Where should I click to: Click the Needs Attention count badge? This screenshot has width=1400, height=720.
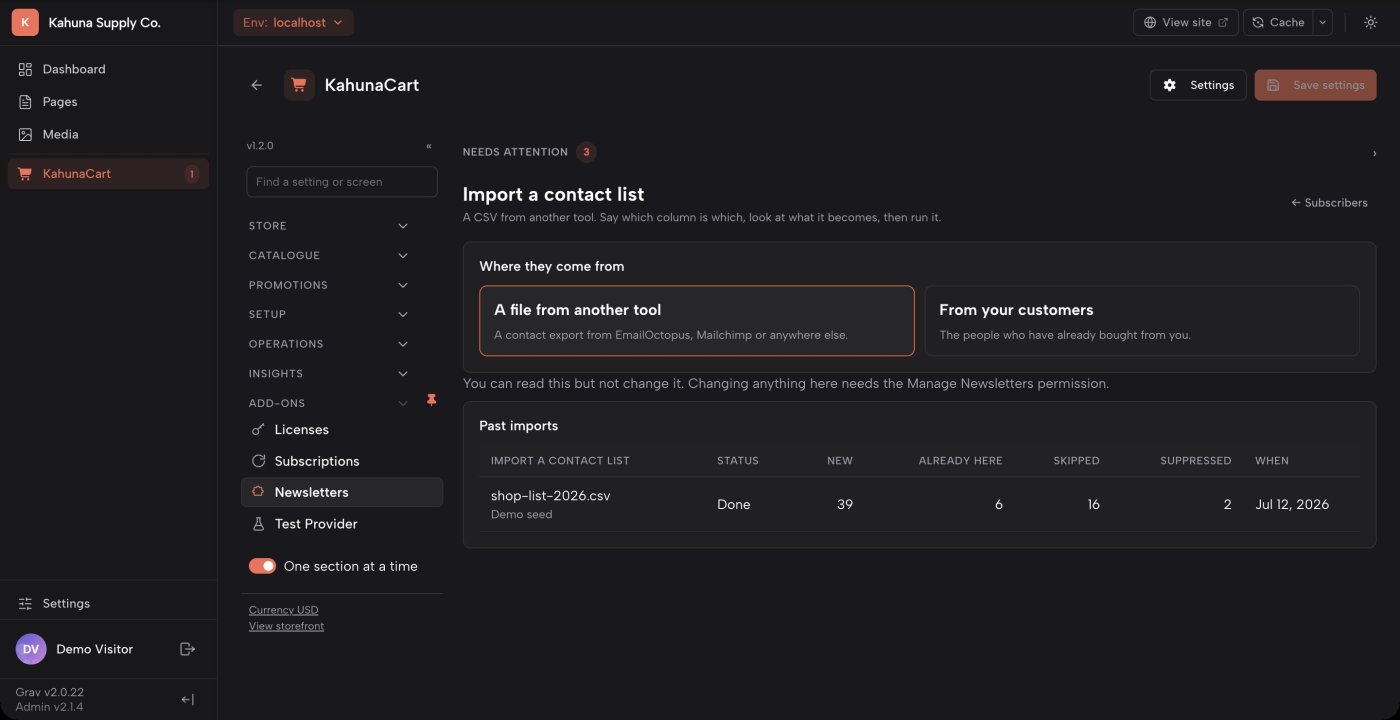587,152
